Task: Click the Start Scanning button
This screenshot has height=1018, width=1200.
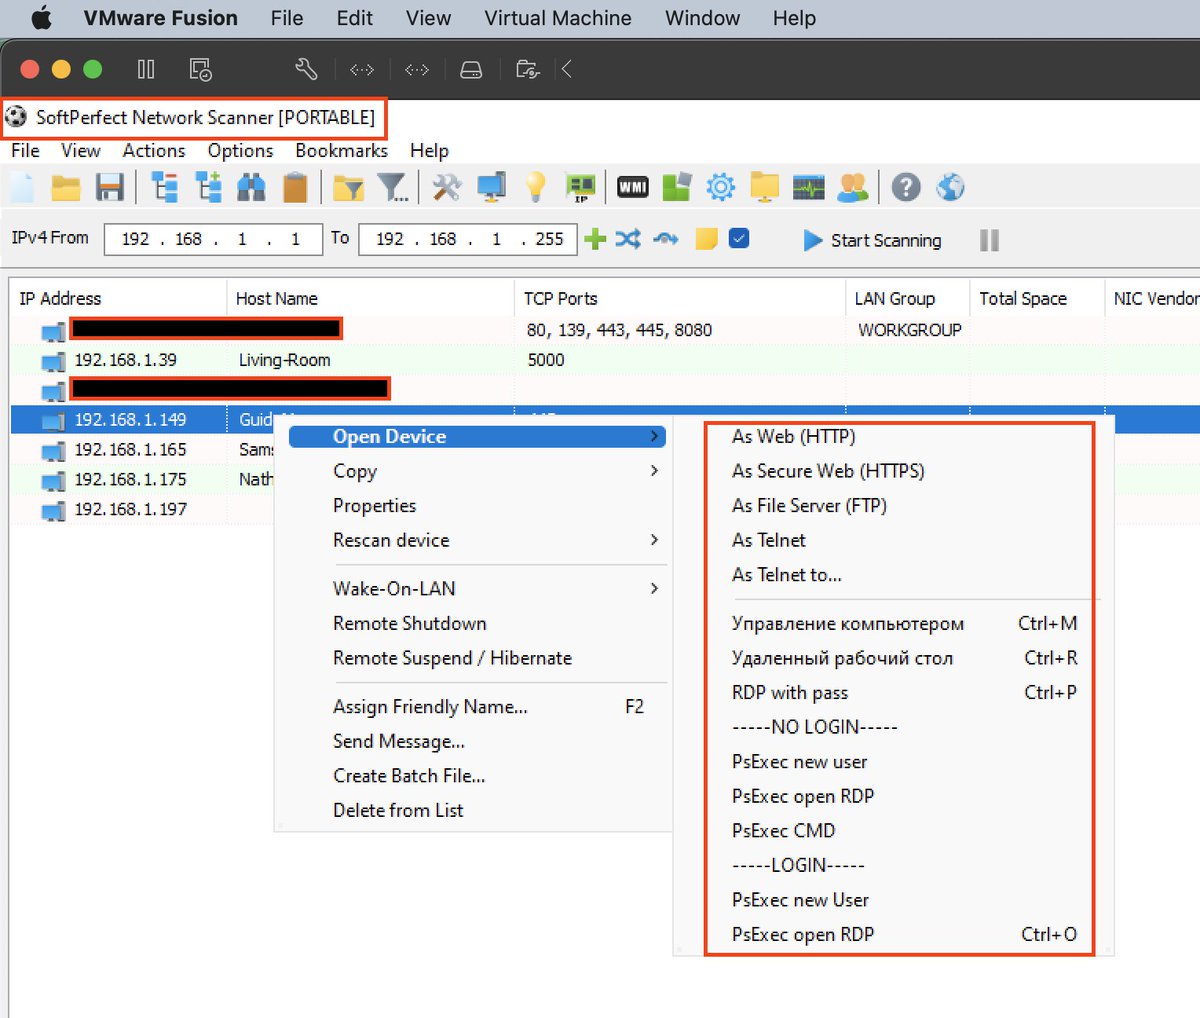Action: click(872, 240)
